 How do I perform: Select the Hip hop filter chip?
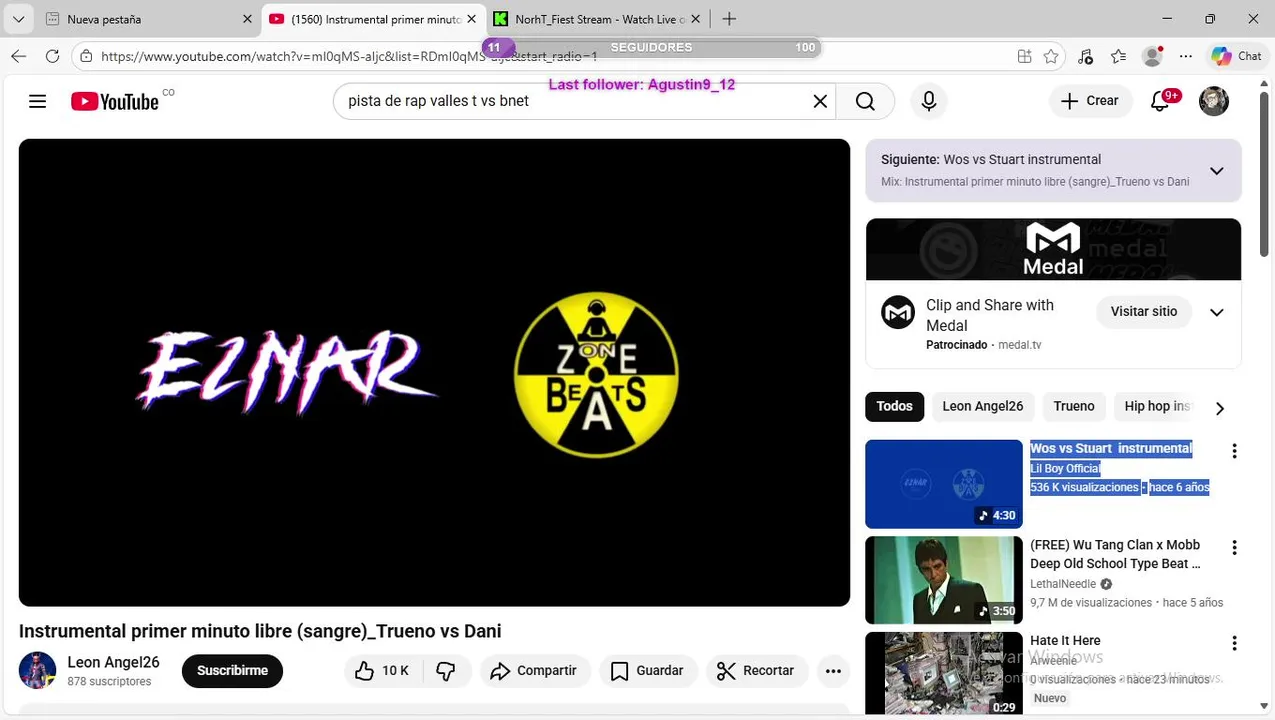1156,406
